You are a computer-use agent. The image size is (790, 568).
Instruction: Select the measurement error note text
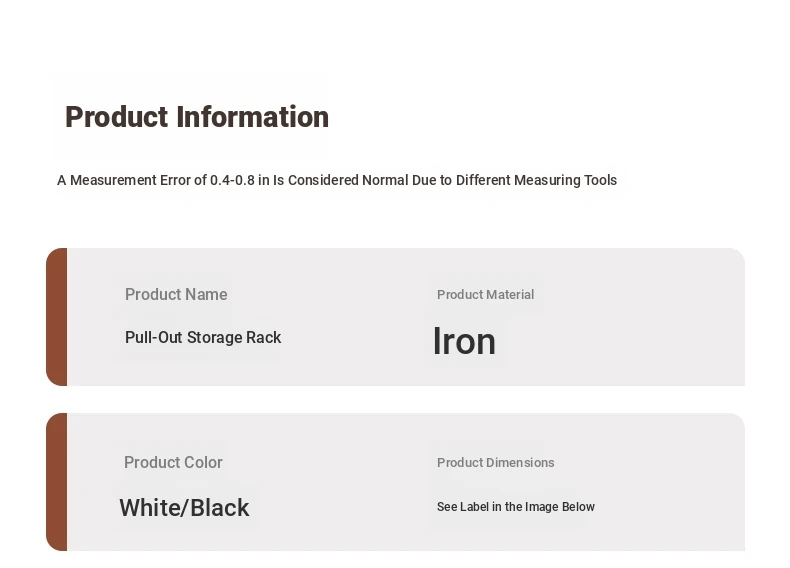(x=336, y=180)
